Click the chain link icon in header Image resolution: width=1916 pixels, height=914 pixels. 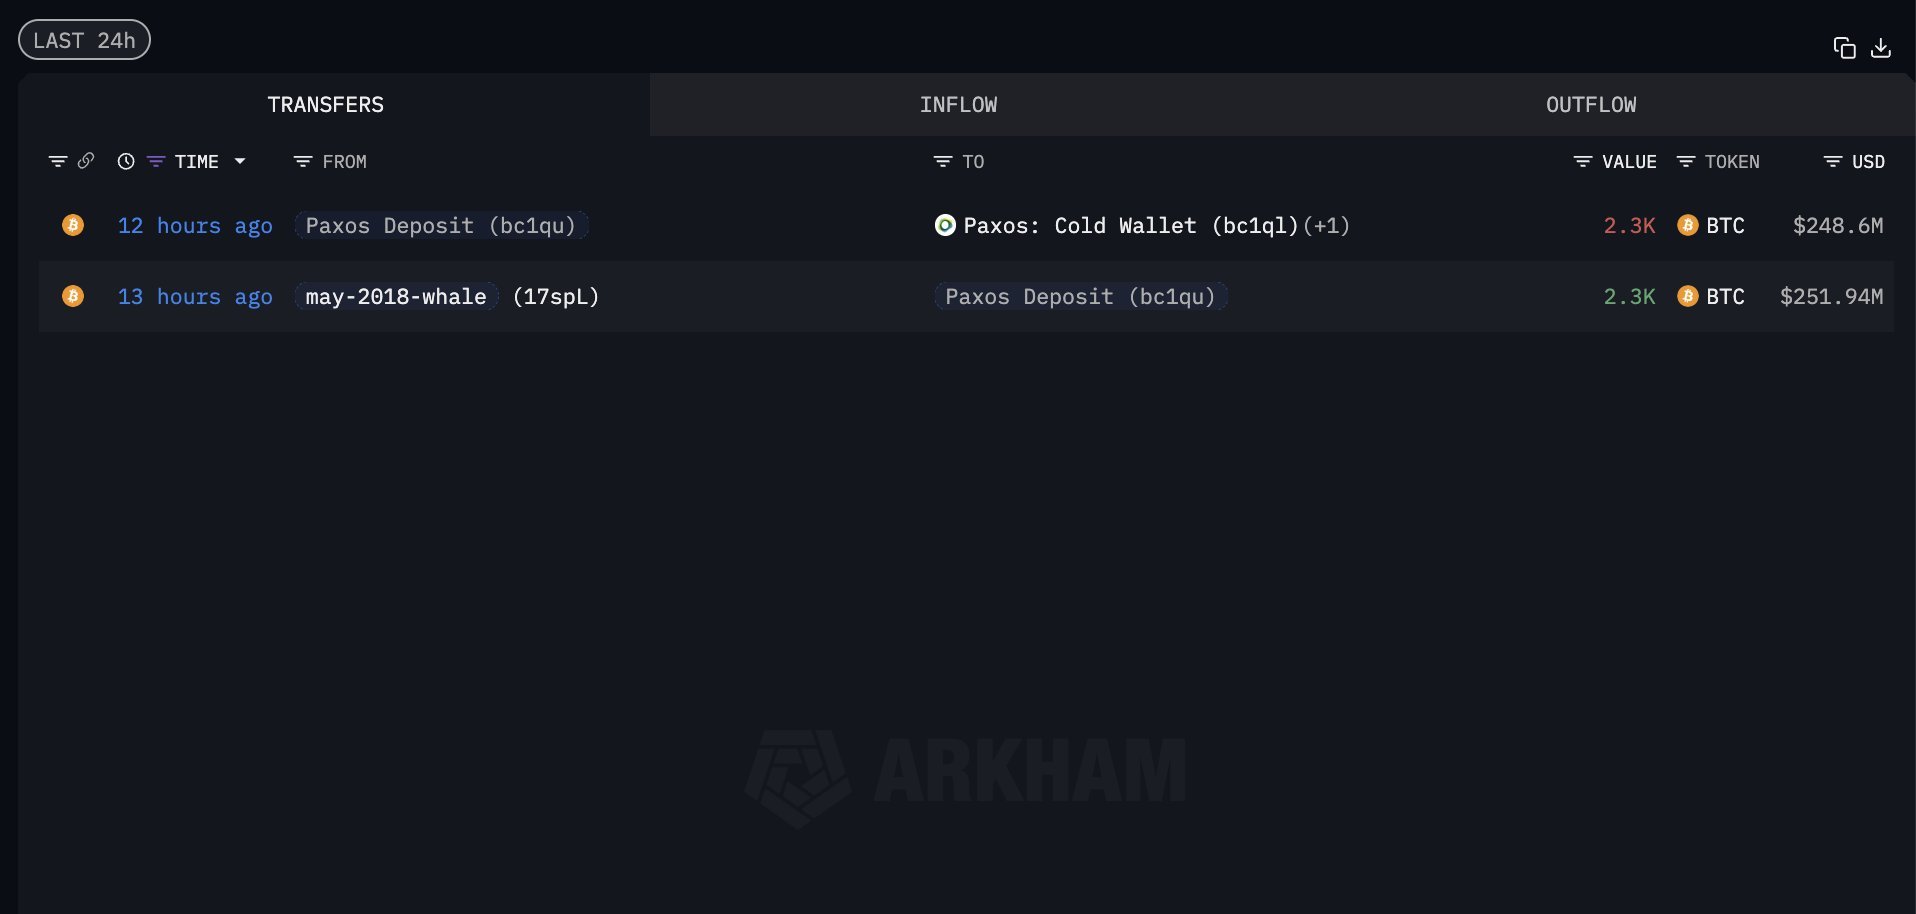[x=86, y=161]
